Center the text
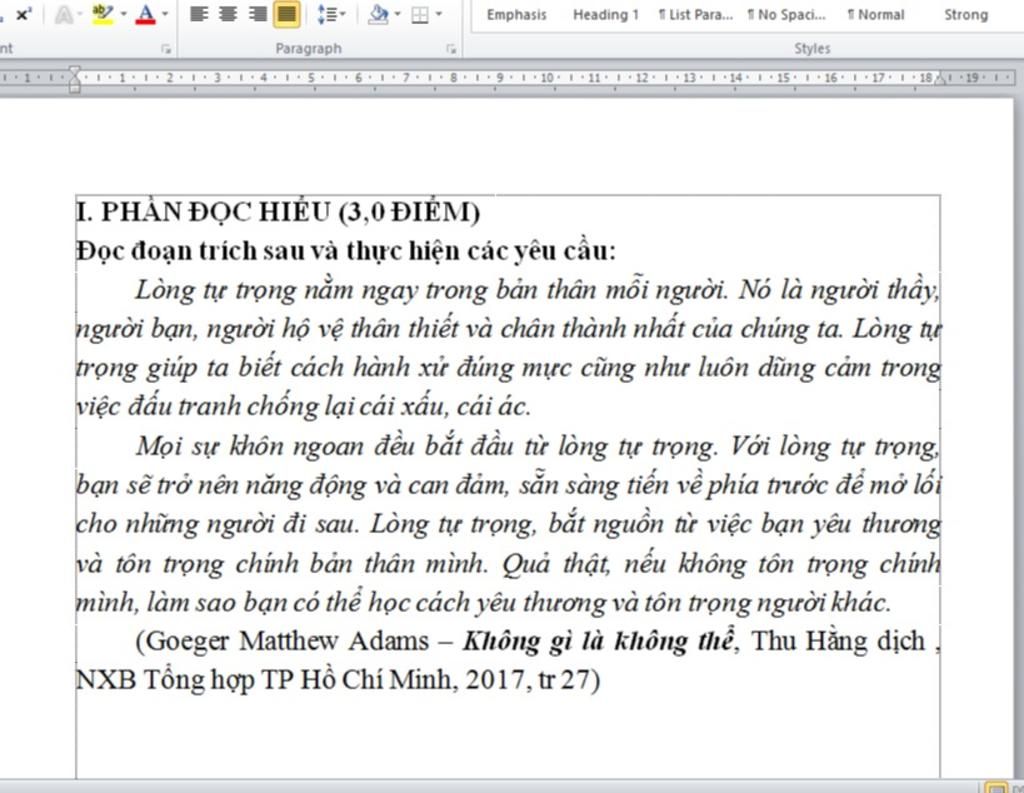1024x793 pixels. pos(228,14)
